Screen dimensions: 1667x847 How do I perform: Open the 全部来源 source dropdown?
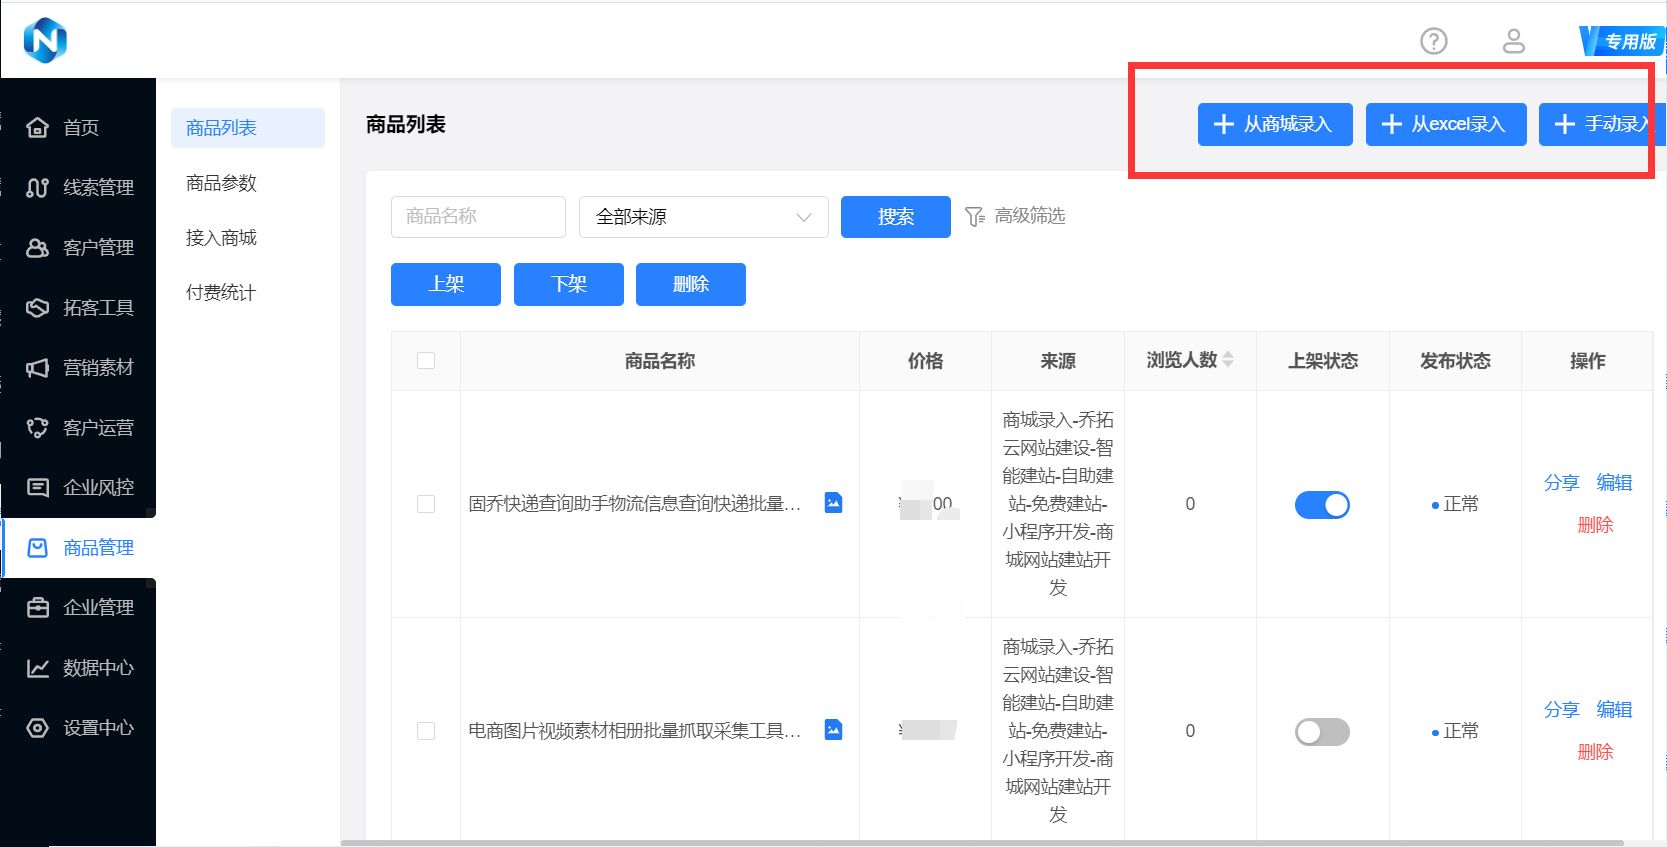point(704,217)
